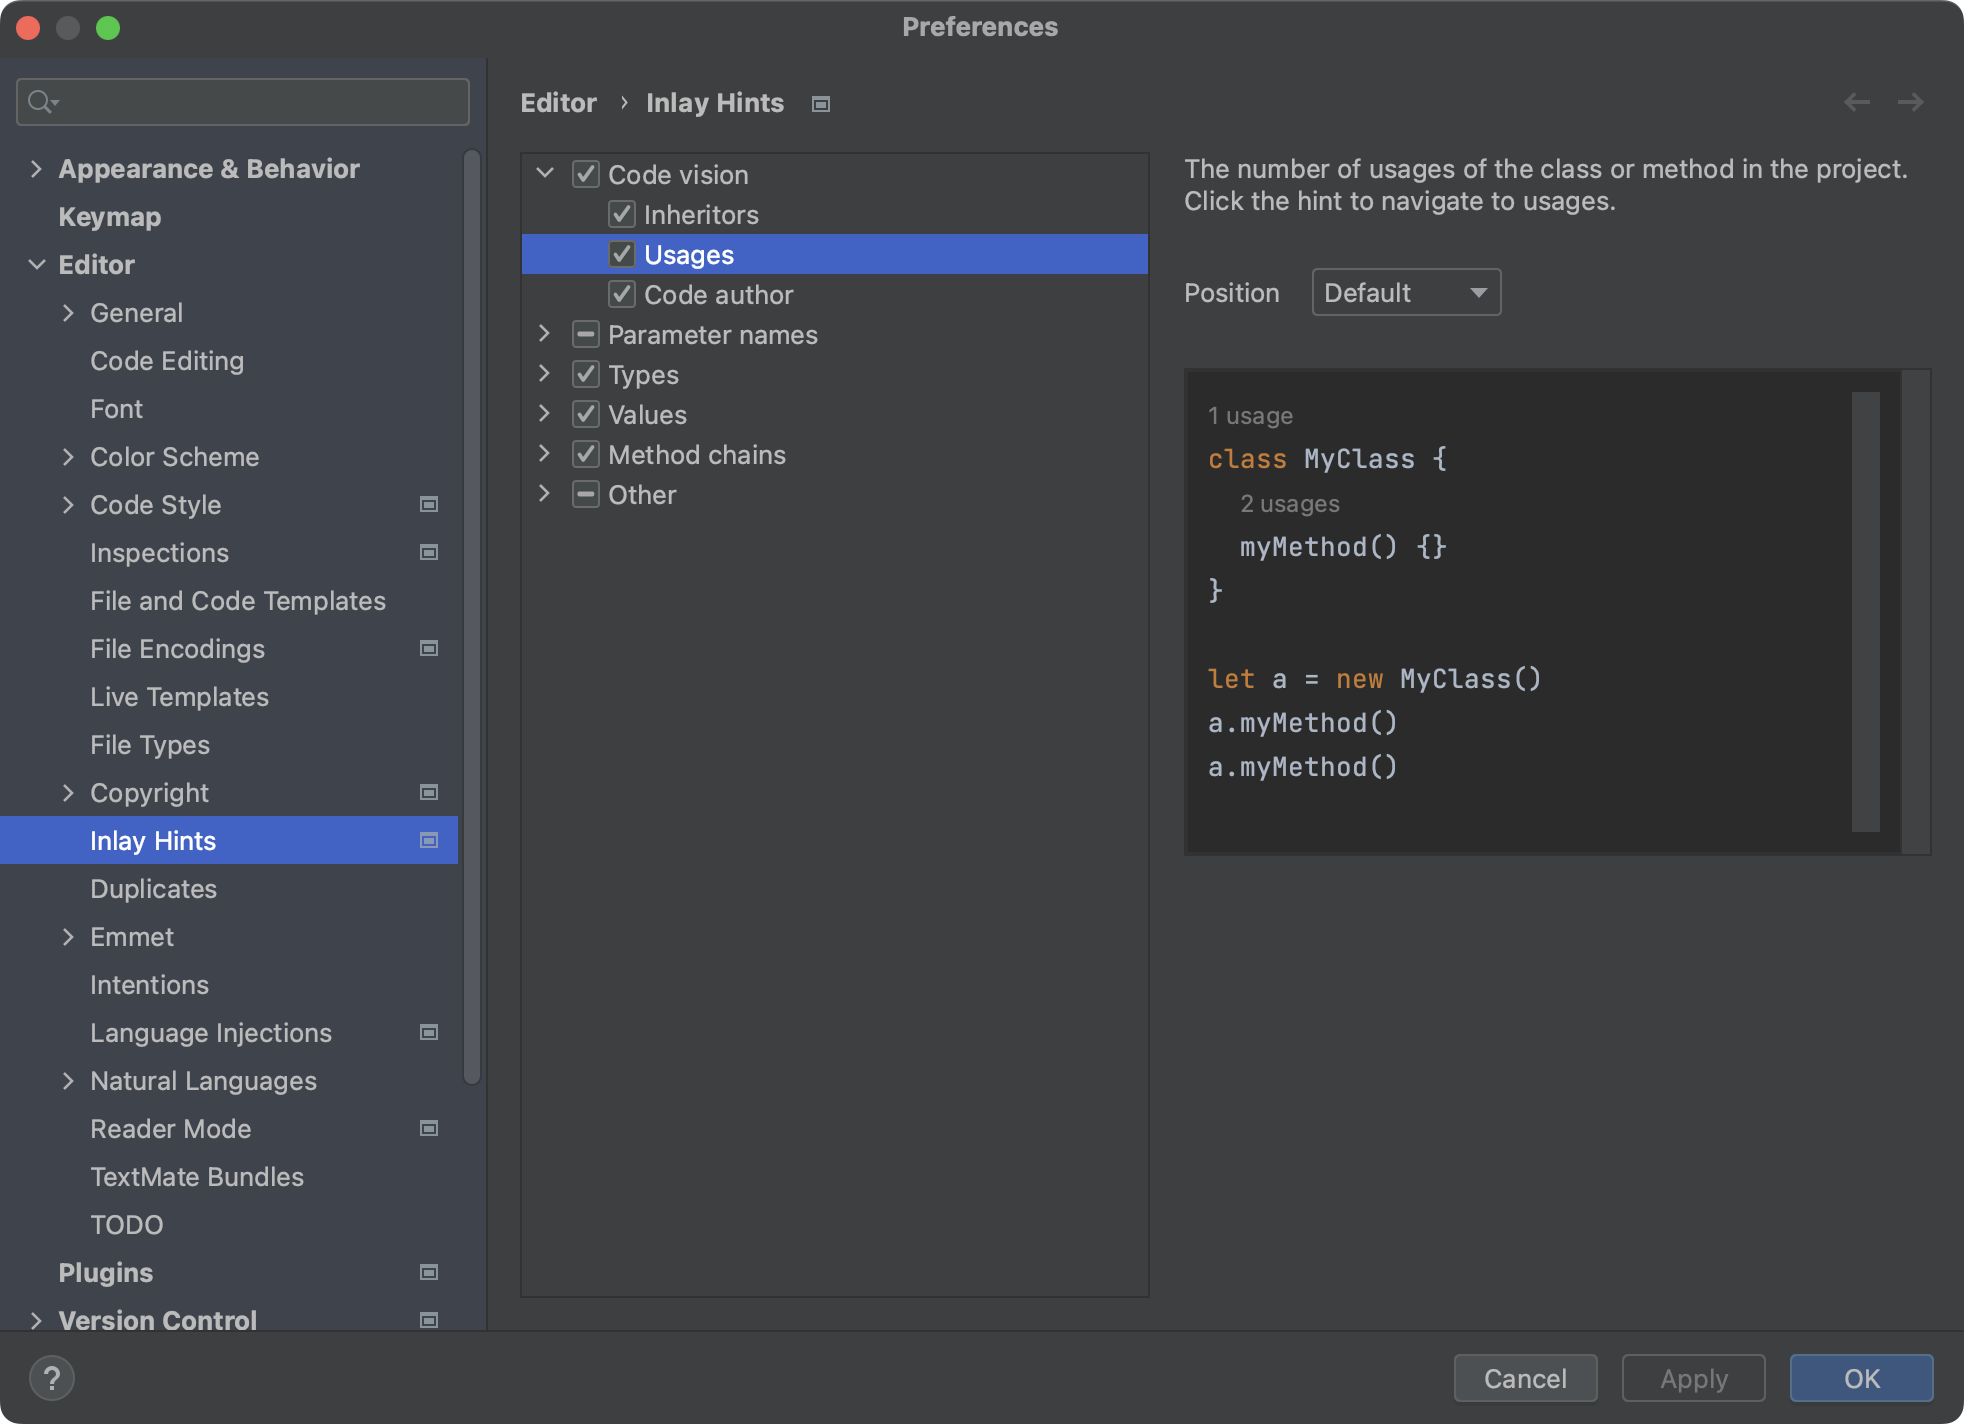Click the Cancel button
Screen dimensions: 1964x1424
pos(1524,1378)
